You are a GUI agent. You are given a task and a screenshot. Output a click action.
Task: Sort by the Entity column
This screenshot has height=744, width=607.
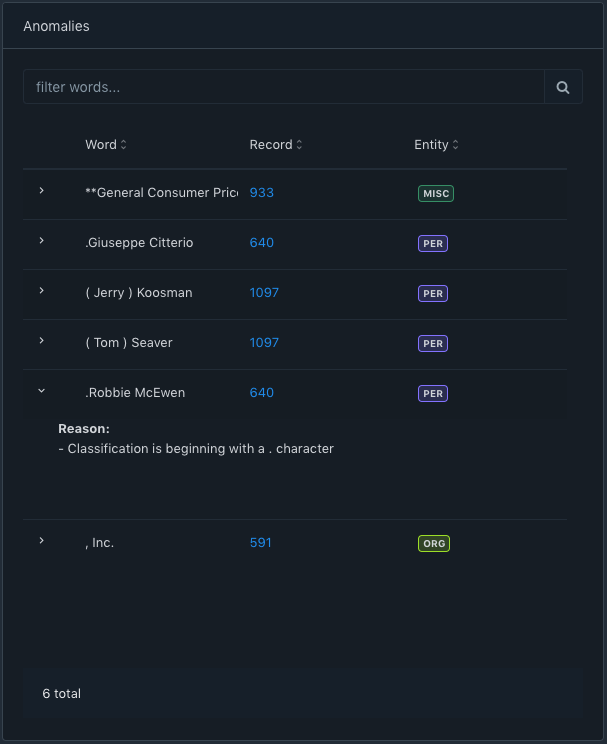(x=437, y=145)
